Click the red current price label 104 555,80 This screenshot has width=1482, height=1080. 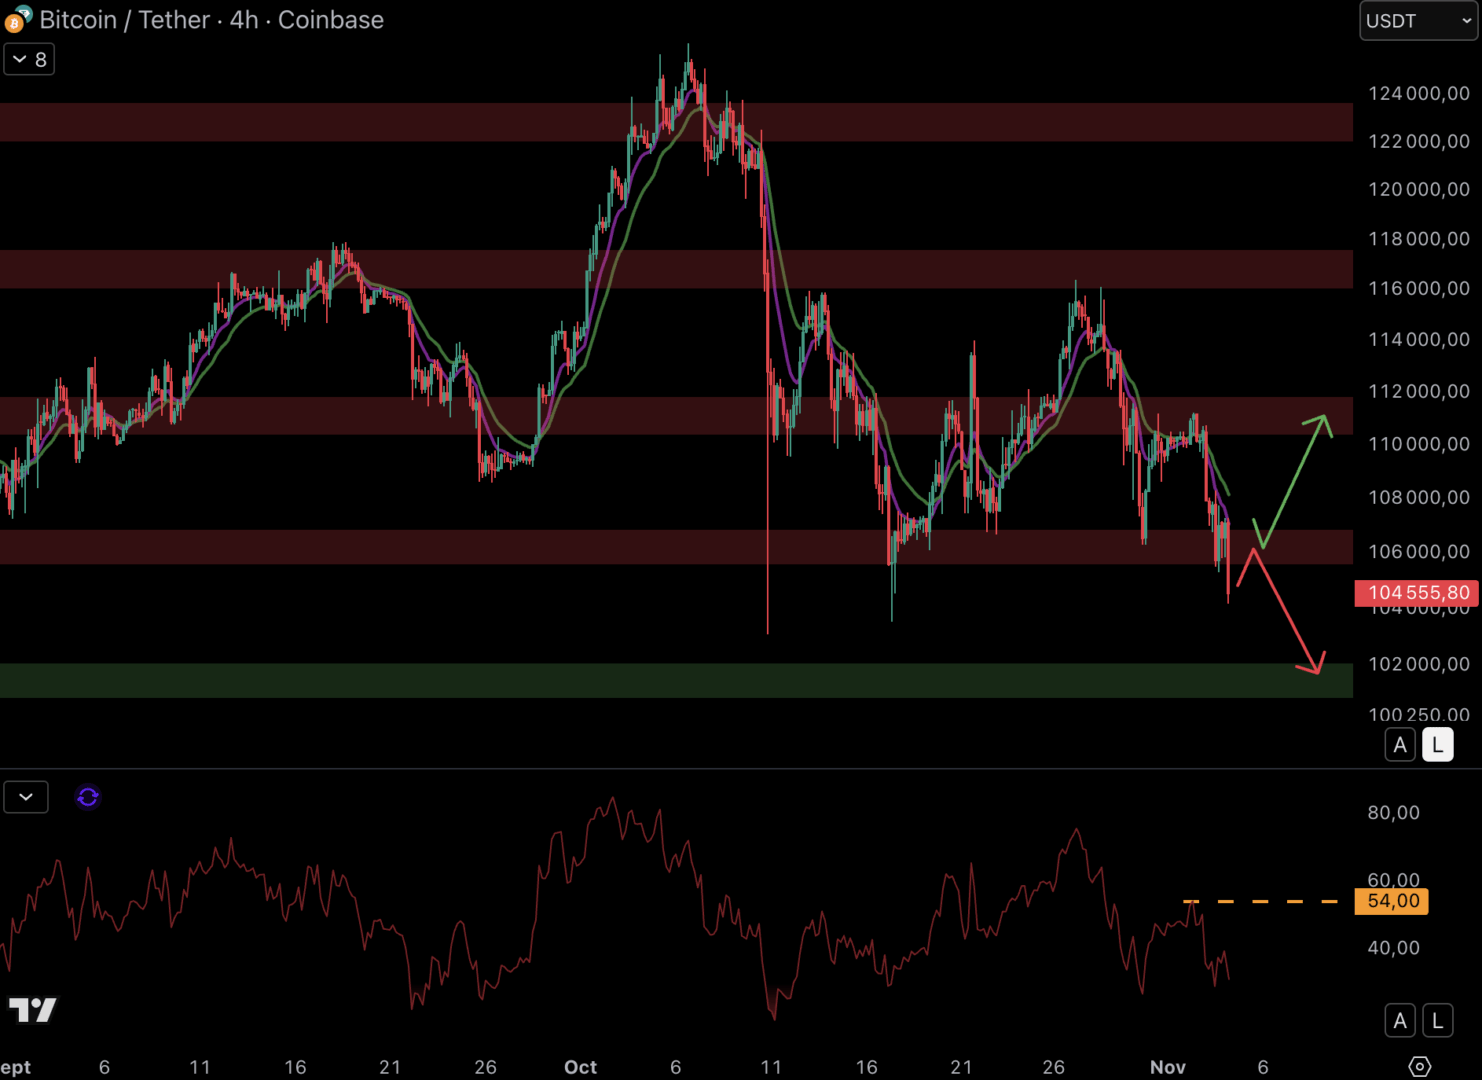[1416, 593]
